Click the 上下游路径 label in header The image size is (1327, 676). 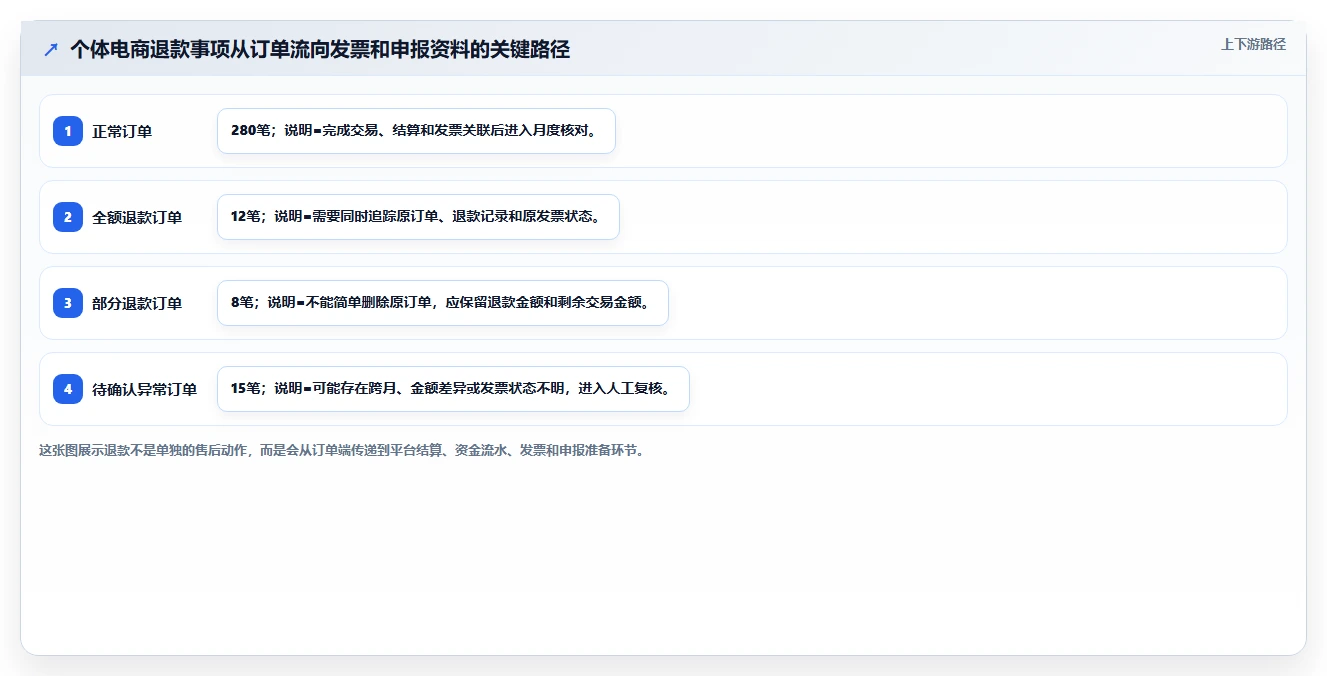1253,44
